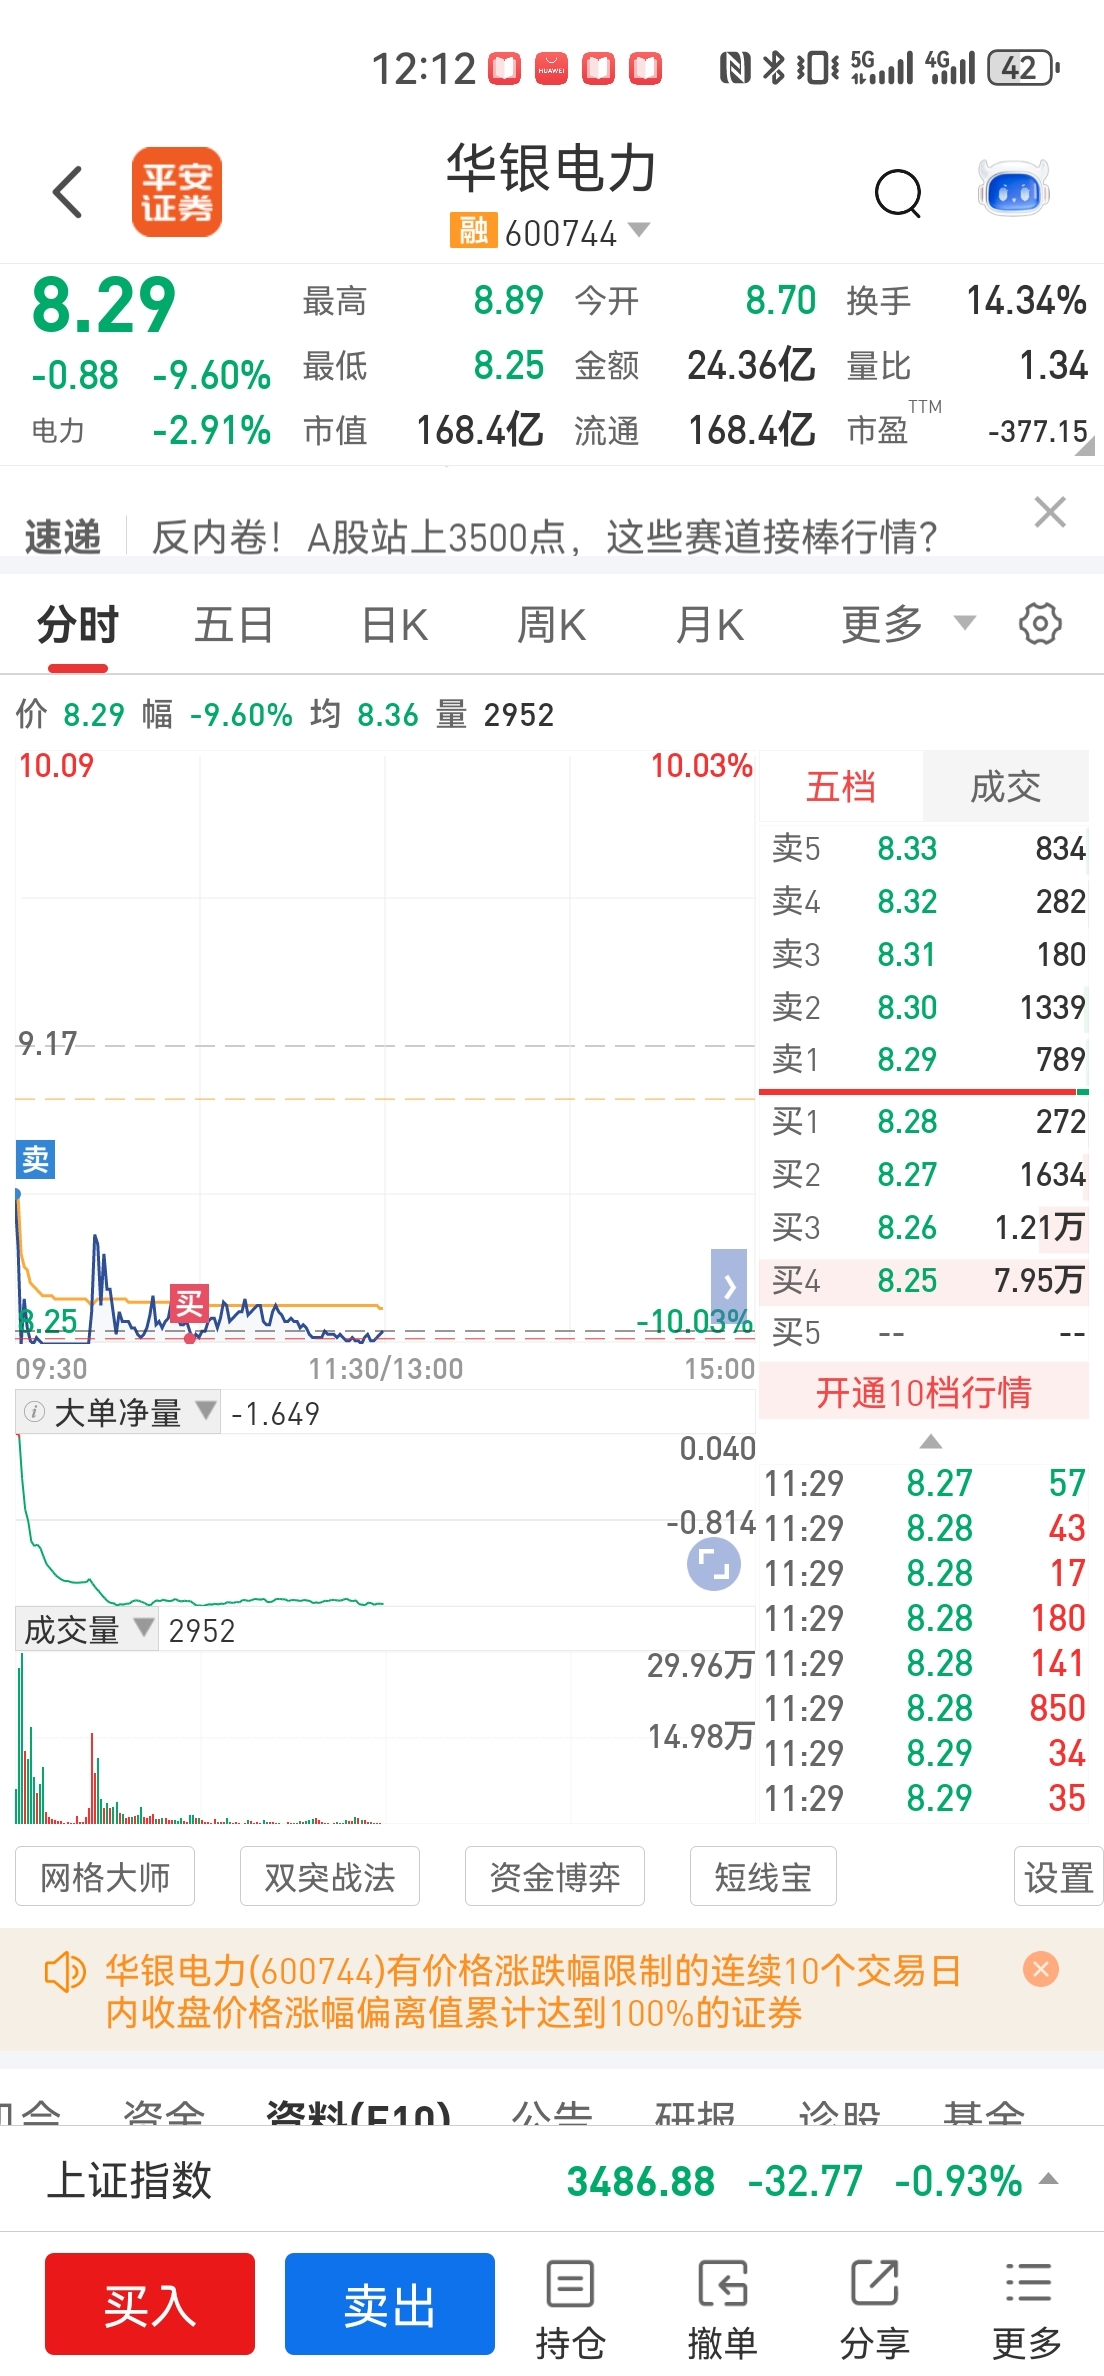The image size is (1104, 2376).
Task: Tap the red 买 marker on chart
Action: [189, 1303]
